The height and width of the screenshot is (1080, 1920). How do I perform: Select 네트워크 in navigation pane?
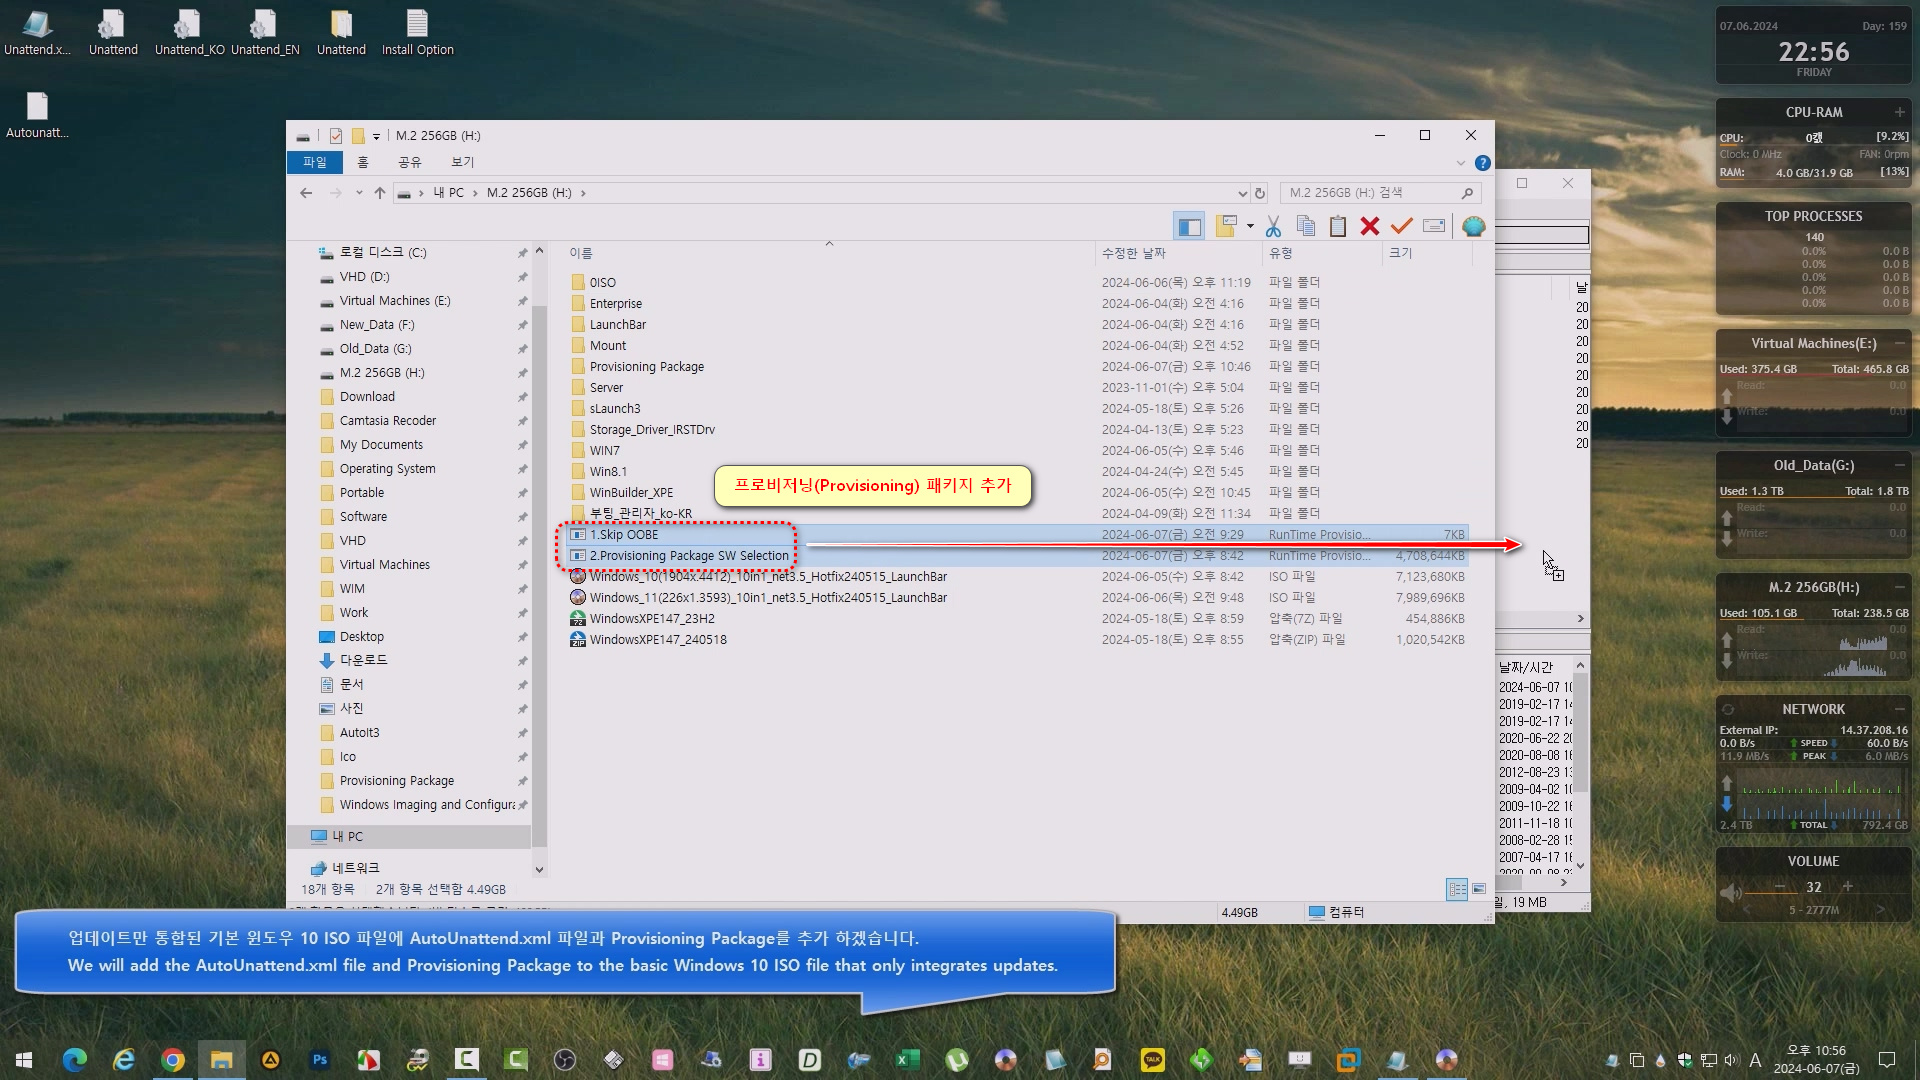[355, 869]
